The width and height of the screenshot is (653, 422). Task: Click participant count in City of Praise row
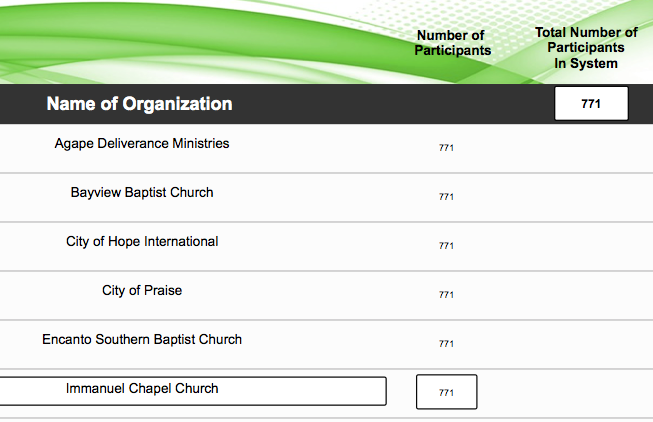tap(446, 295)
